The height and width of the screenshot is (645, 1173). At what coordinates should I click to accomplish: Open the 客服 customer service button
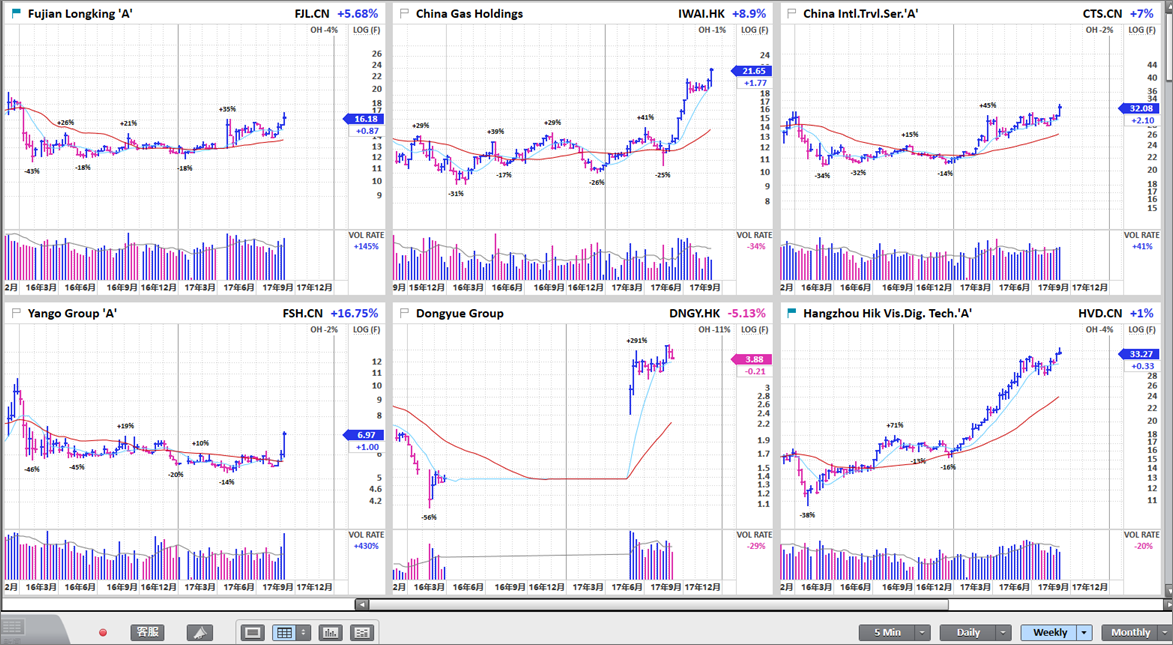(x=147, y=632)
